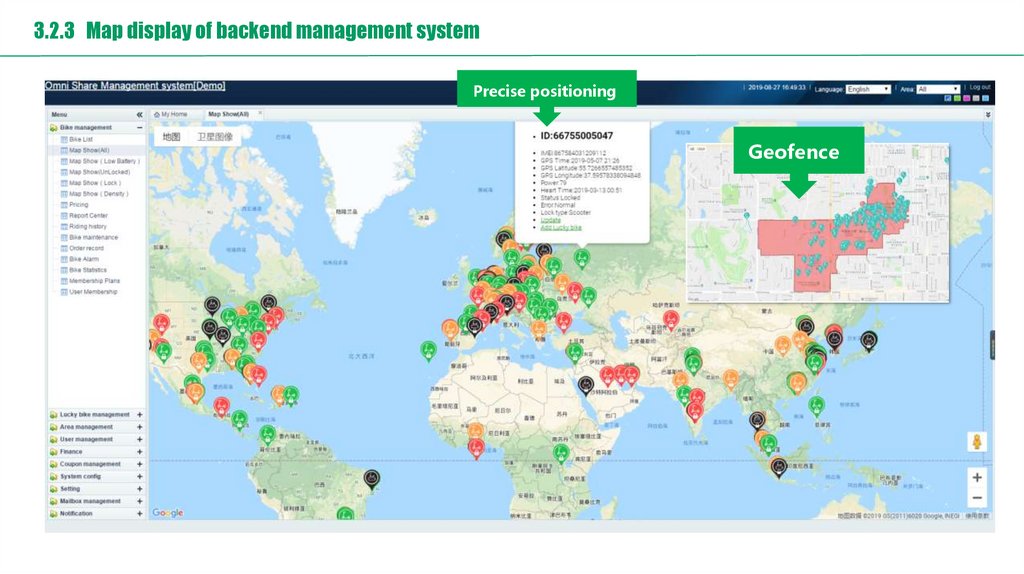Viewport: 1024px width, 574px height.
Task: Switch map to 卫星图像 satellite view
Action: [215, 136]
